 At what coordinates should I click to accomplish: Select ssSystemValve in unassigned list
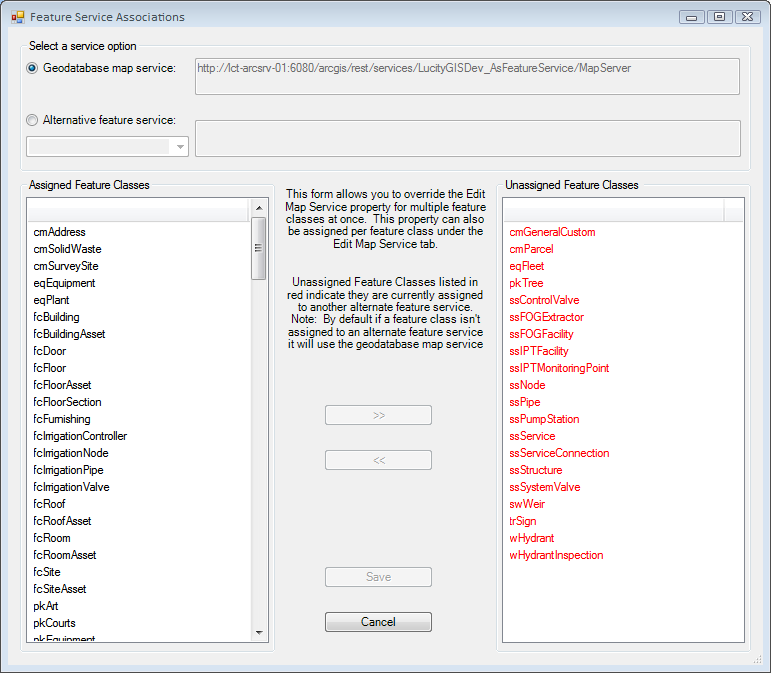pyautogui.click(x=545, y=487)
